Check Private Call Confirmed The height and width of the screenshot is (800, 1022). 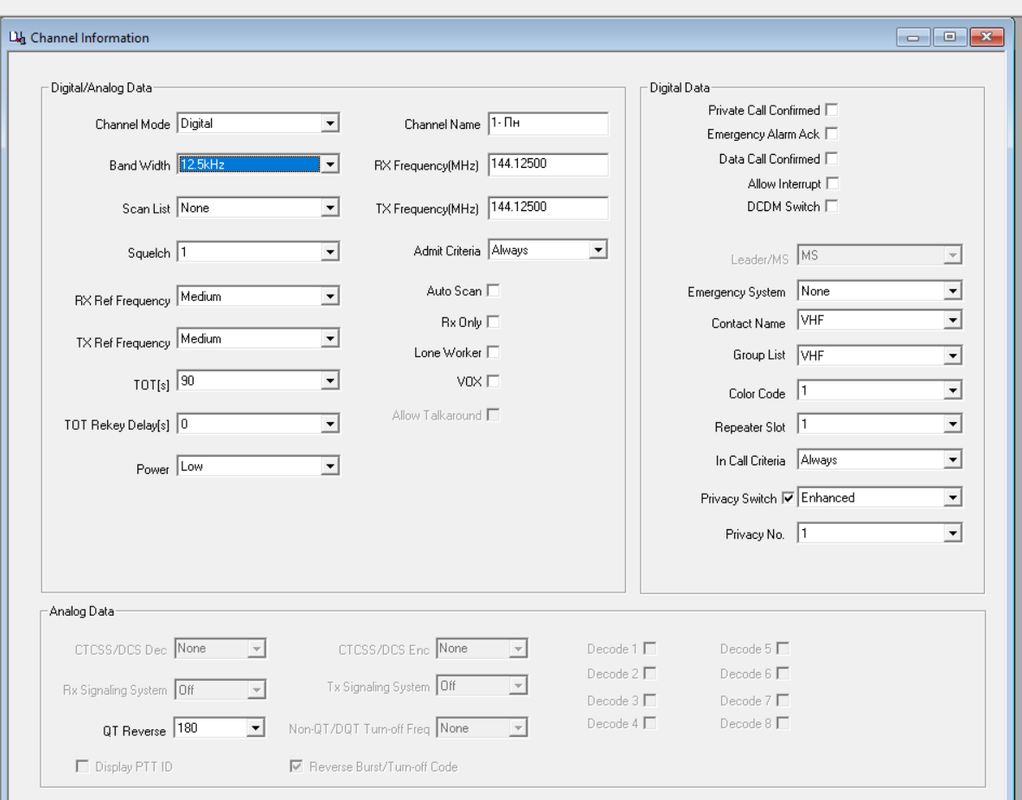[x=832, y=110]
